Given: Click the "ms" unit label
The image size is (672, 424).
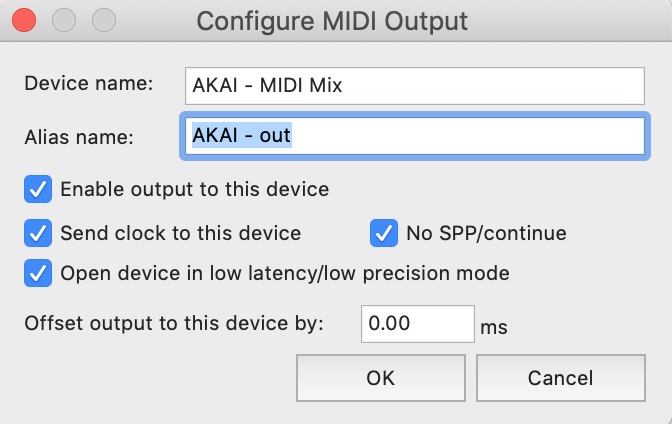Looking at the screenshot, I should pos(495,327).
